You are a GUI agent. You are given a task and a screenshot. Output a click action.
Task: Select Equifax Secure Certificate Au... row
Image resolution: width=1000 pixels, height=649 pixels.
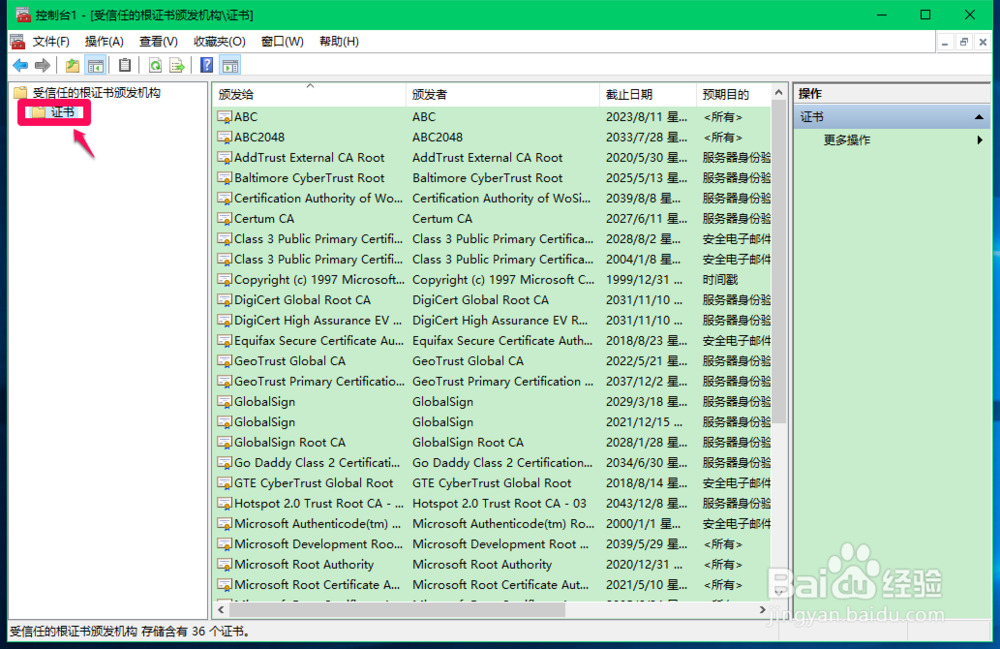pos(492,340)
